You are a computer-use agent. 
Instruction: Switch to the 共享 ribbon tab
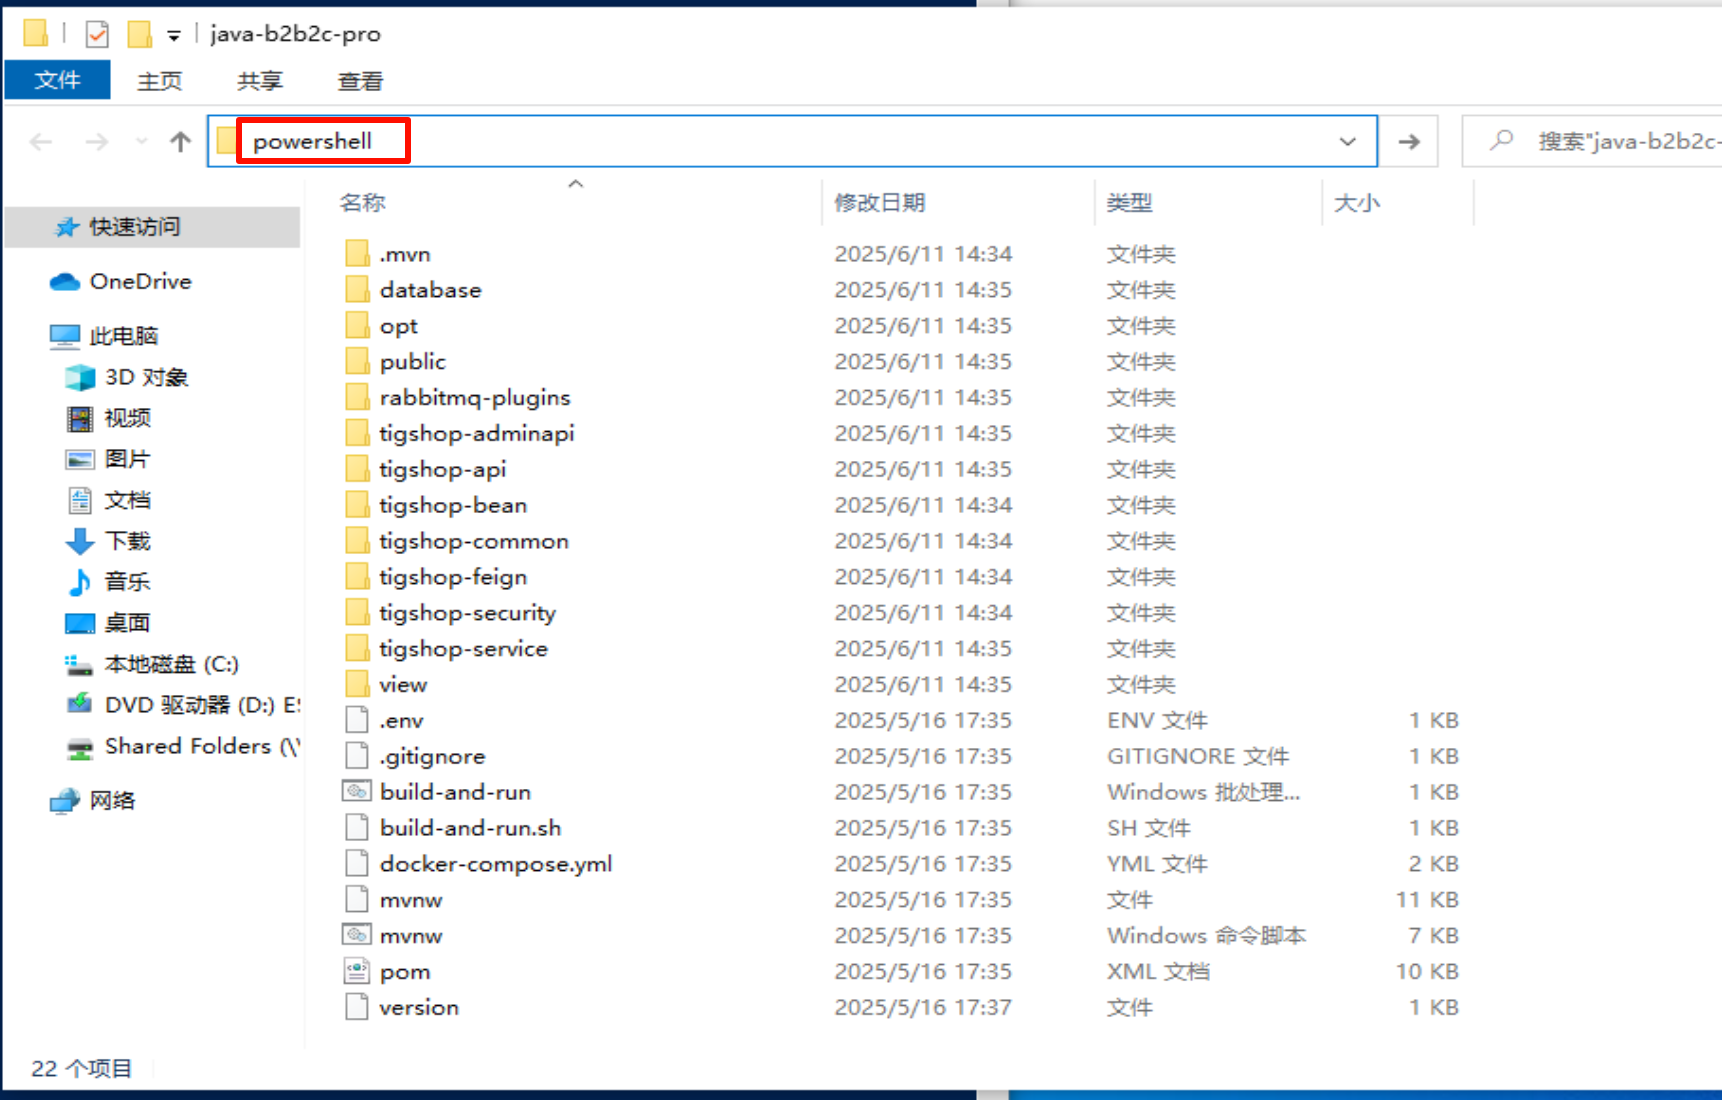coord(260,81)
